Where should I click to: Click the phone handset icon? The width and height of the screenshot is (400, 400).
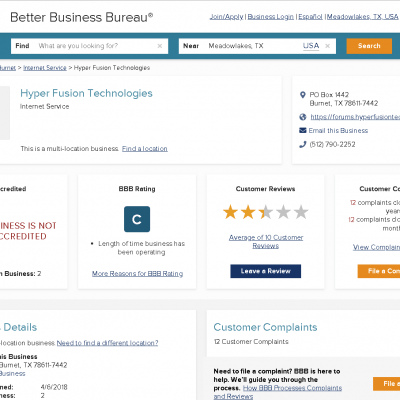(303, 144)
